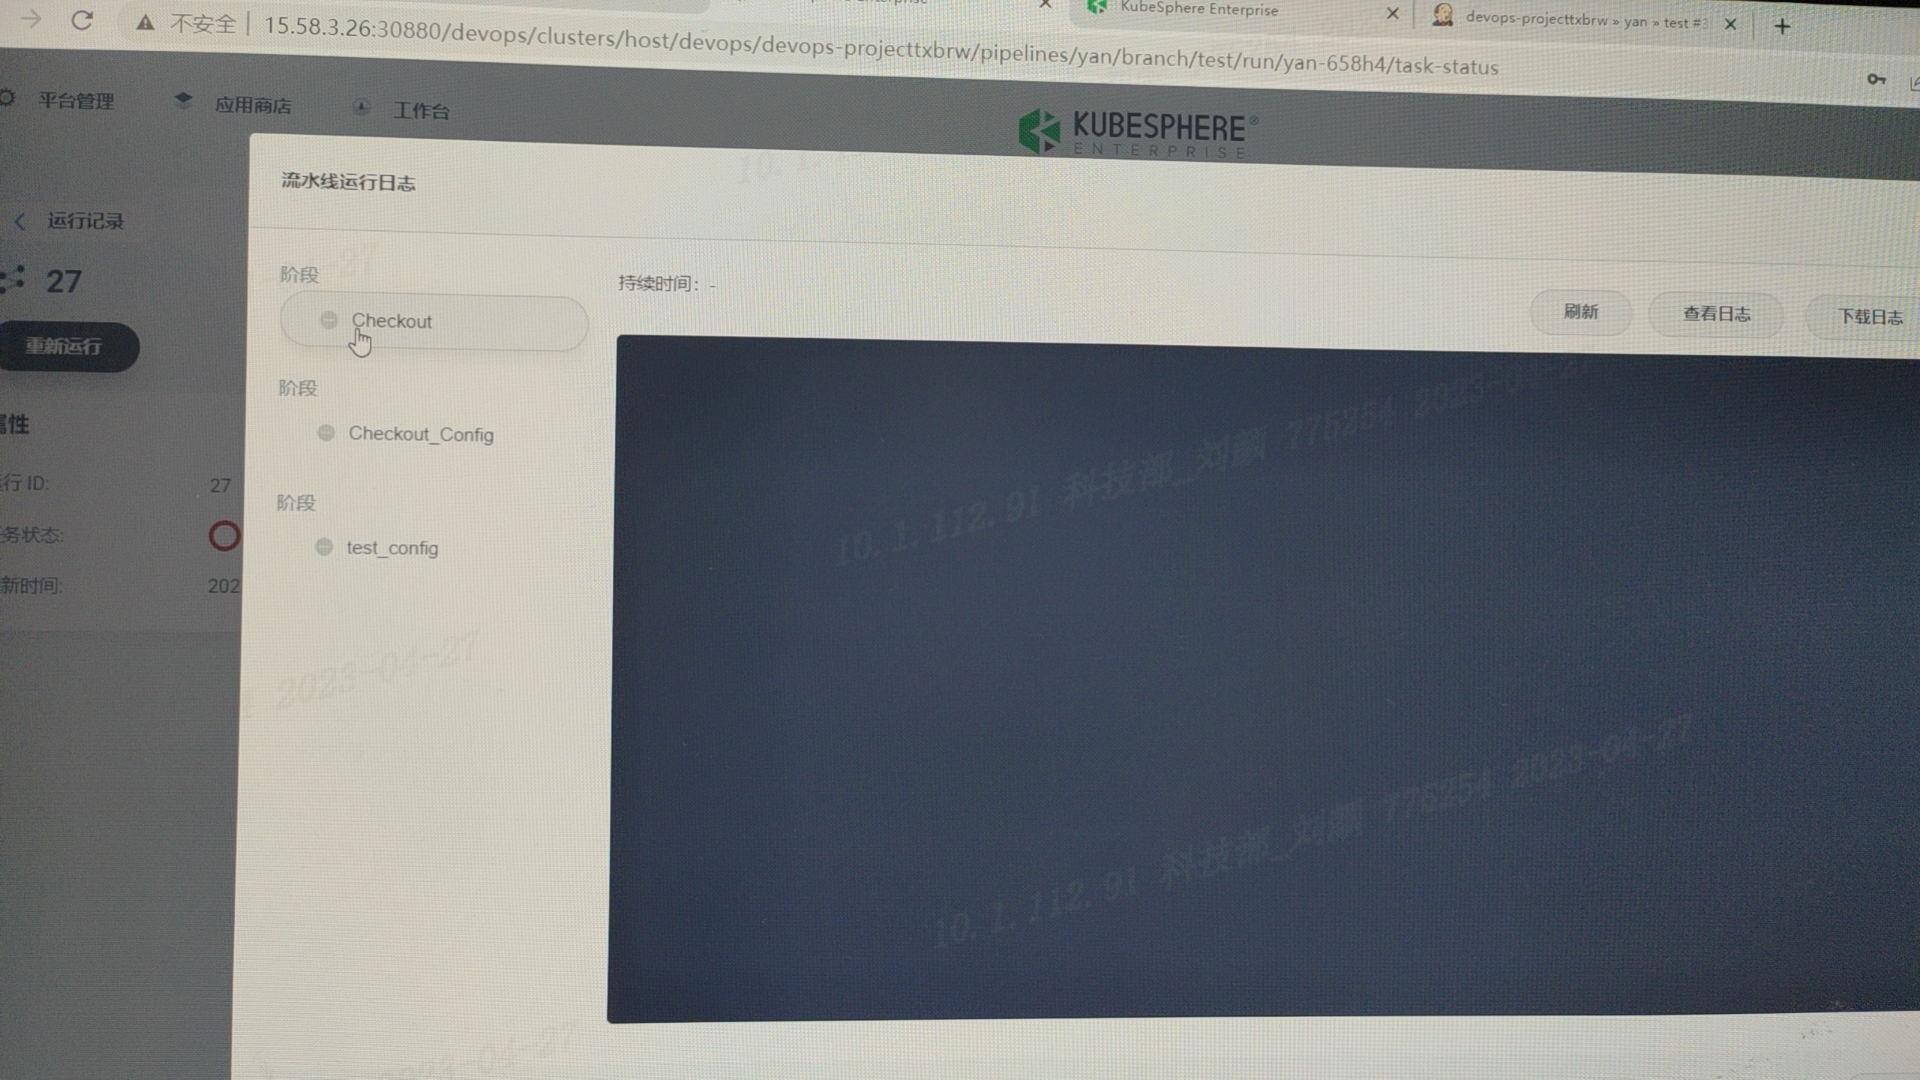The height and width of the screenshot is (1080, 1920).
Task: Click the red 任务状态 status indicator circle
Action: (x=224, y=536)
